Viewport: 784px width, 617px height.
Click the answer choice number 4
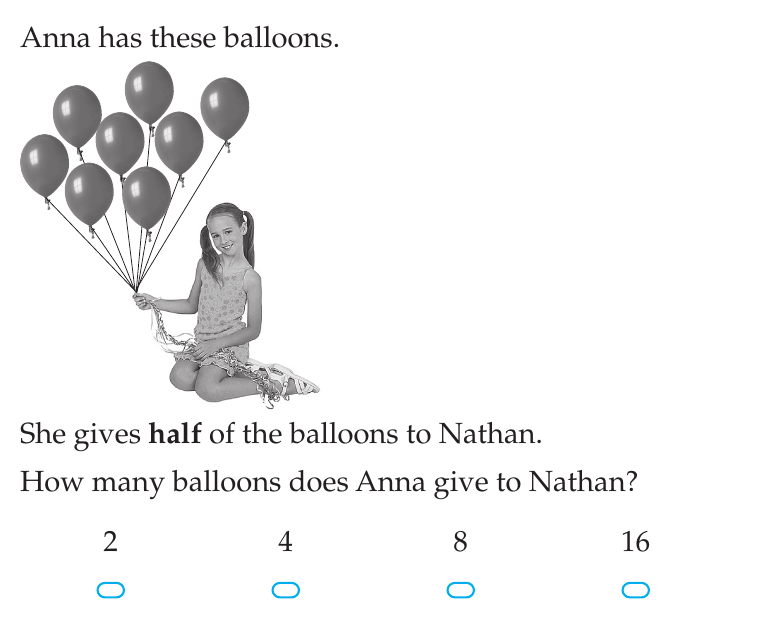[x=286, y=542]
